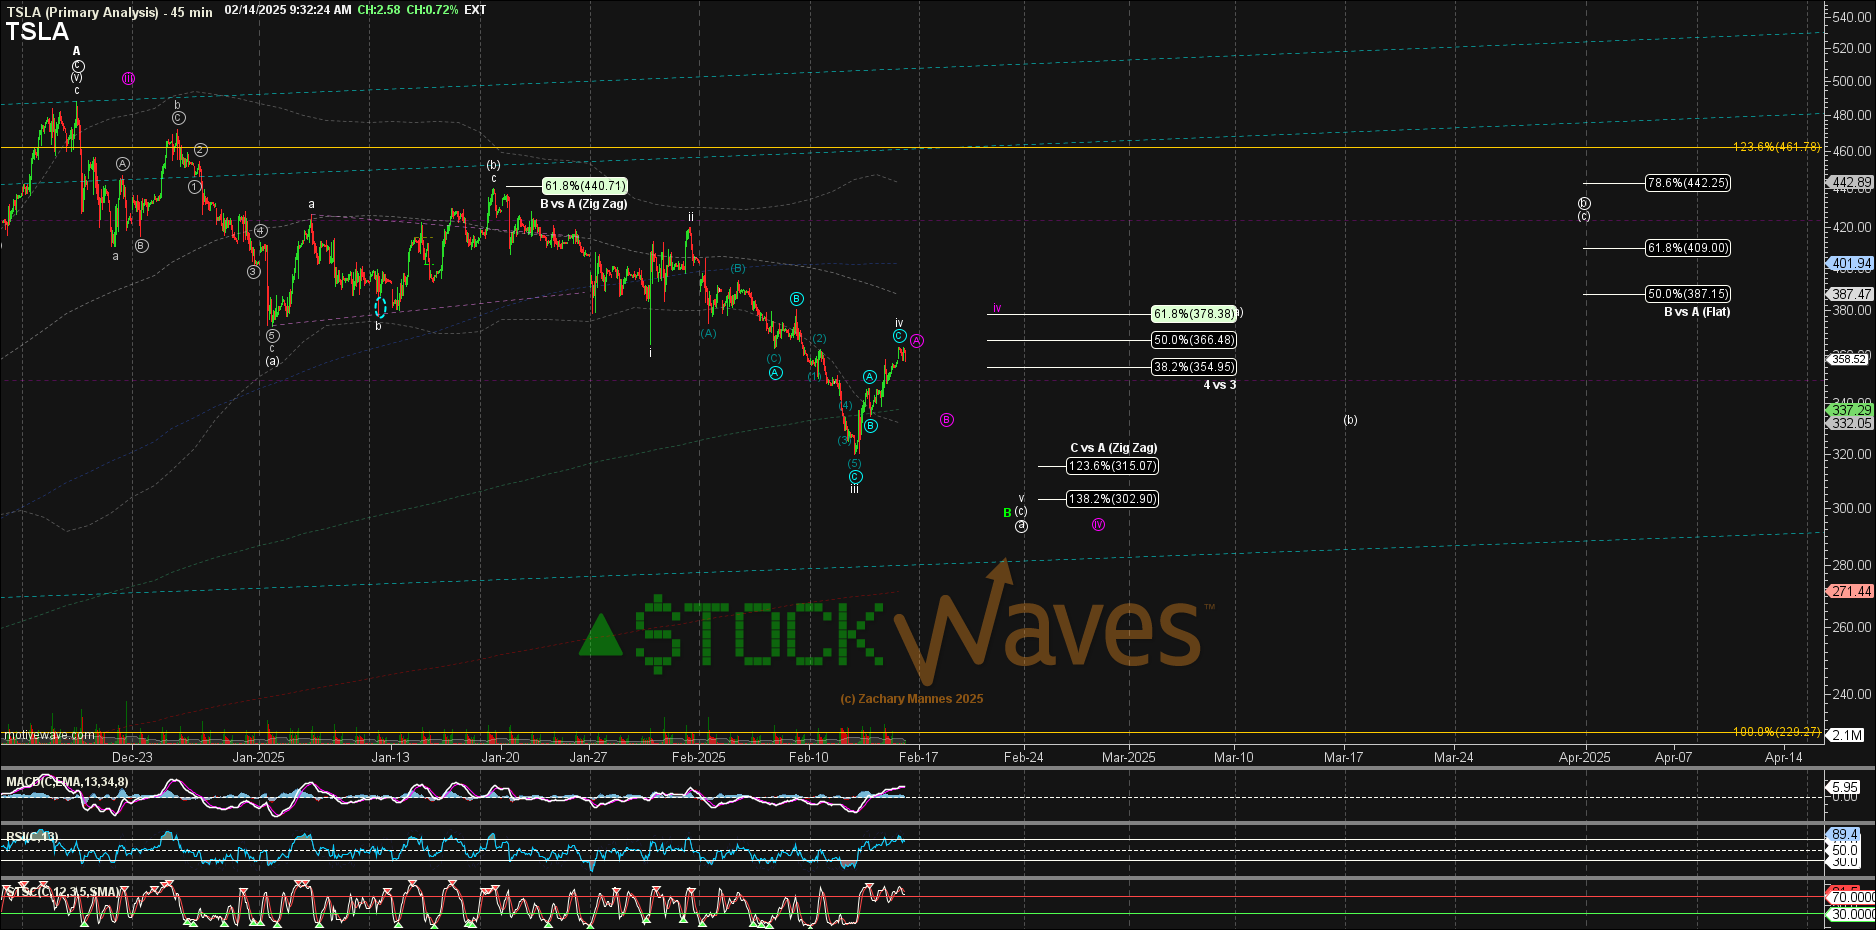Click the 02/14/2025 9:32:24 AM timestamp
The width and height of the screenshot is (1876, 930).
[x=288, y=10]
